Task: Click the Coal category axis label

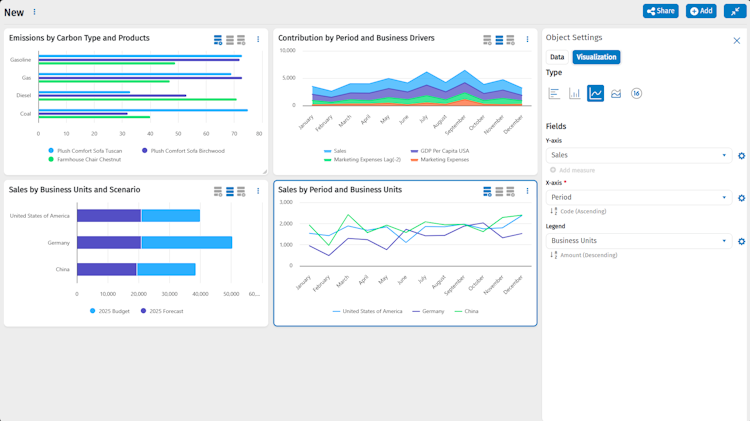Action: (x=25, y=113)
